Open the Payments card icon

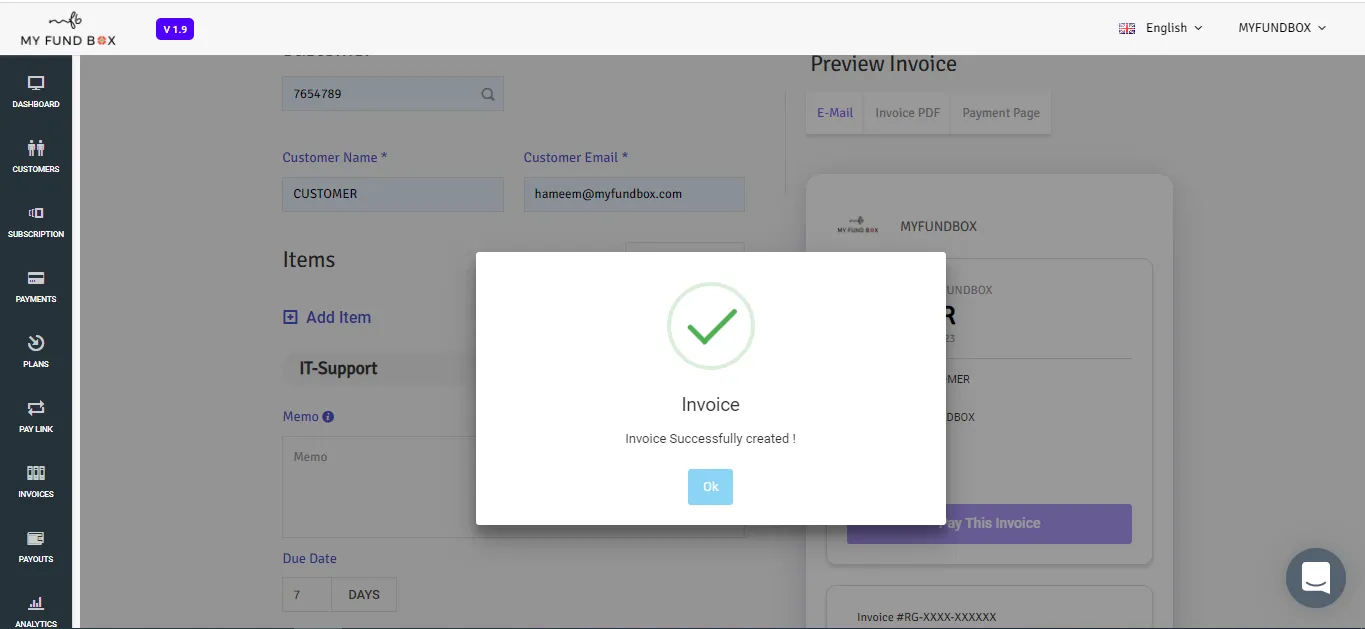36,278
